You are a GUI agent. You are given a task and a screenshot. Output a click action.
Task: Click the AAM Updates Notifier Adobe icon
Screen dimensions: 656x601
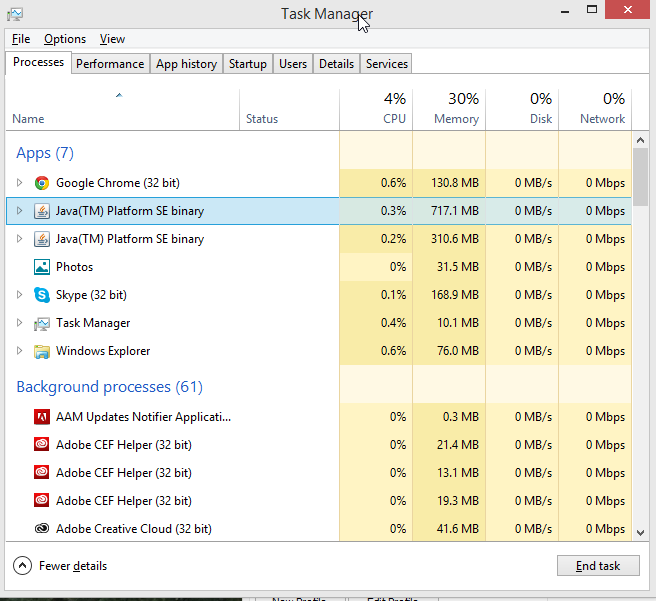click(41, 417)
